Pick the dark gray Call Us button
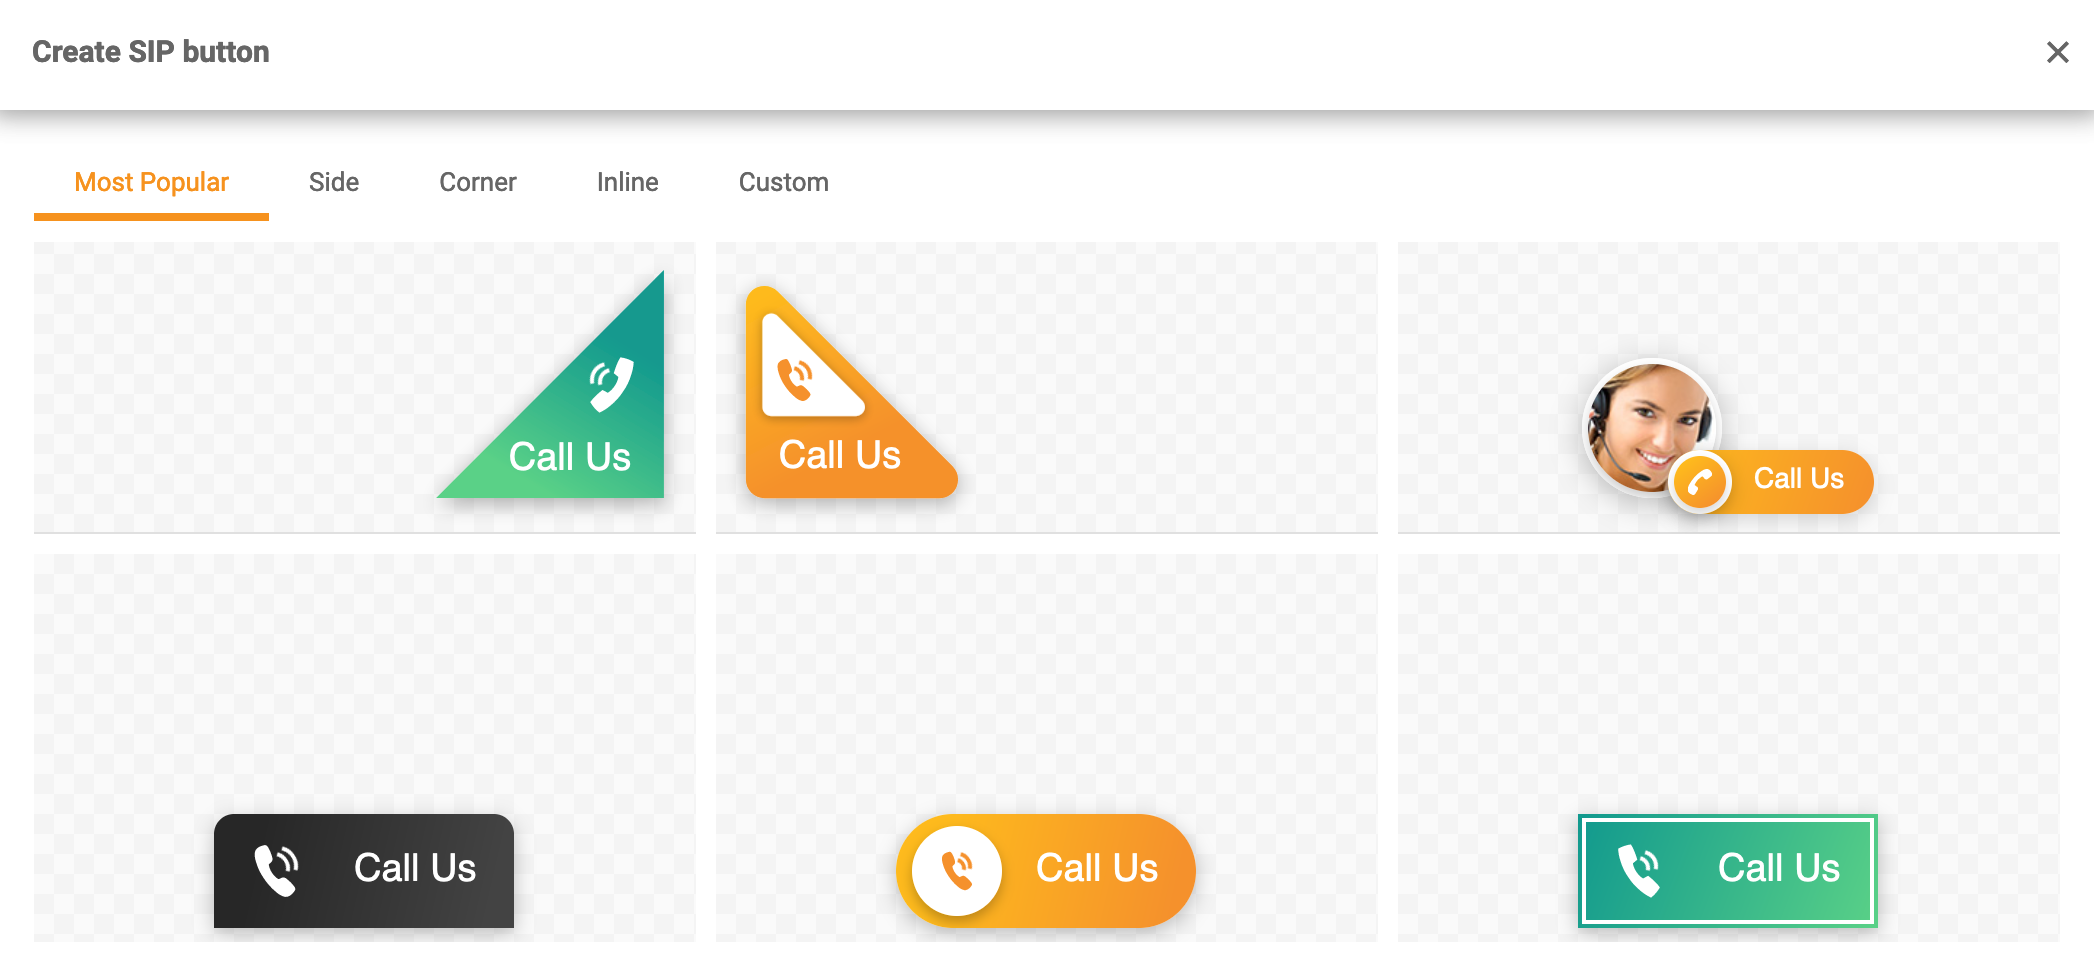Screen dimensions: 2094x970 tap(364, 869)
